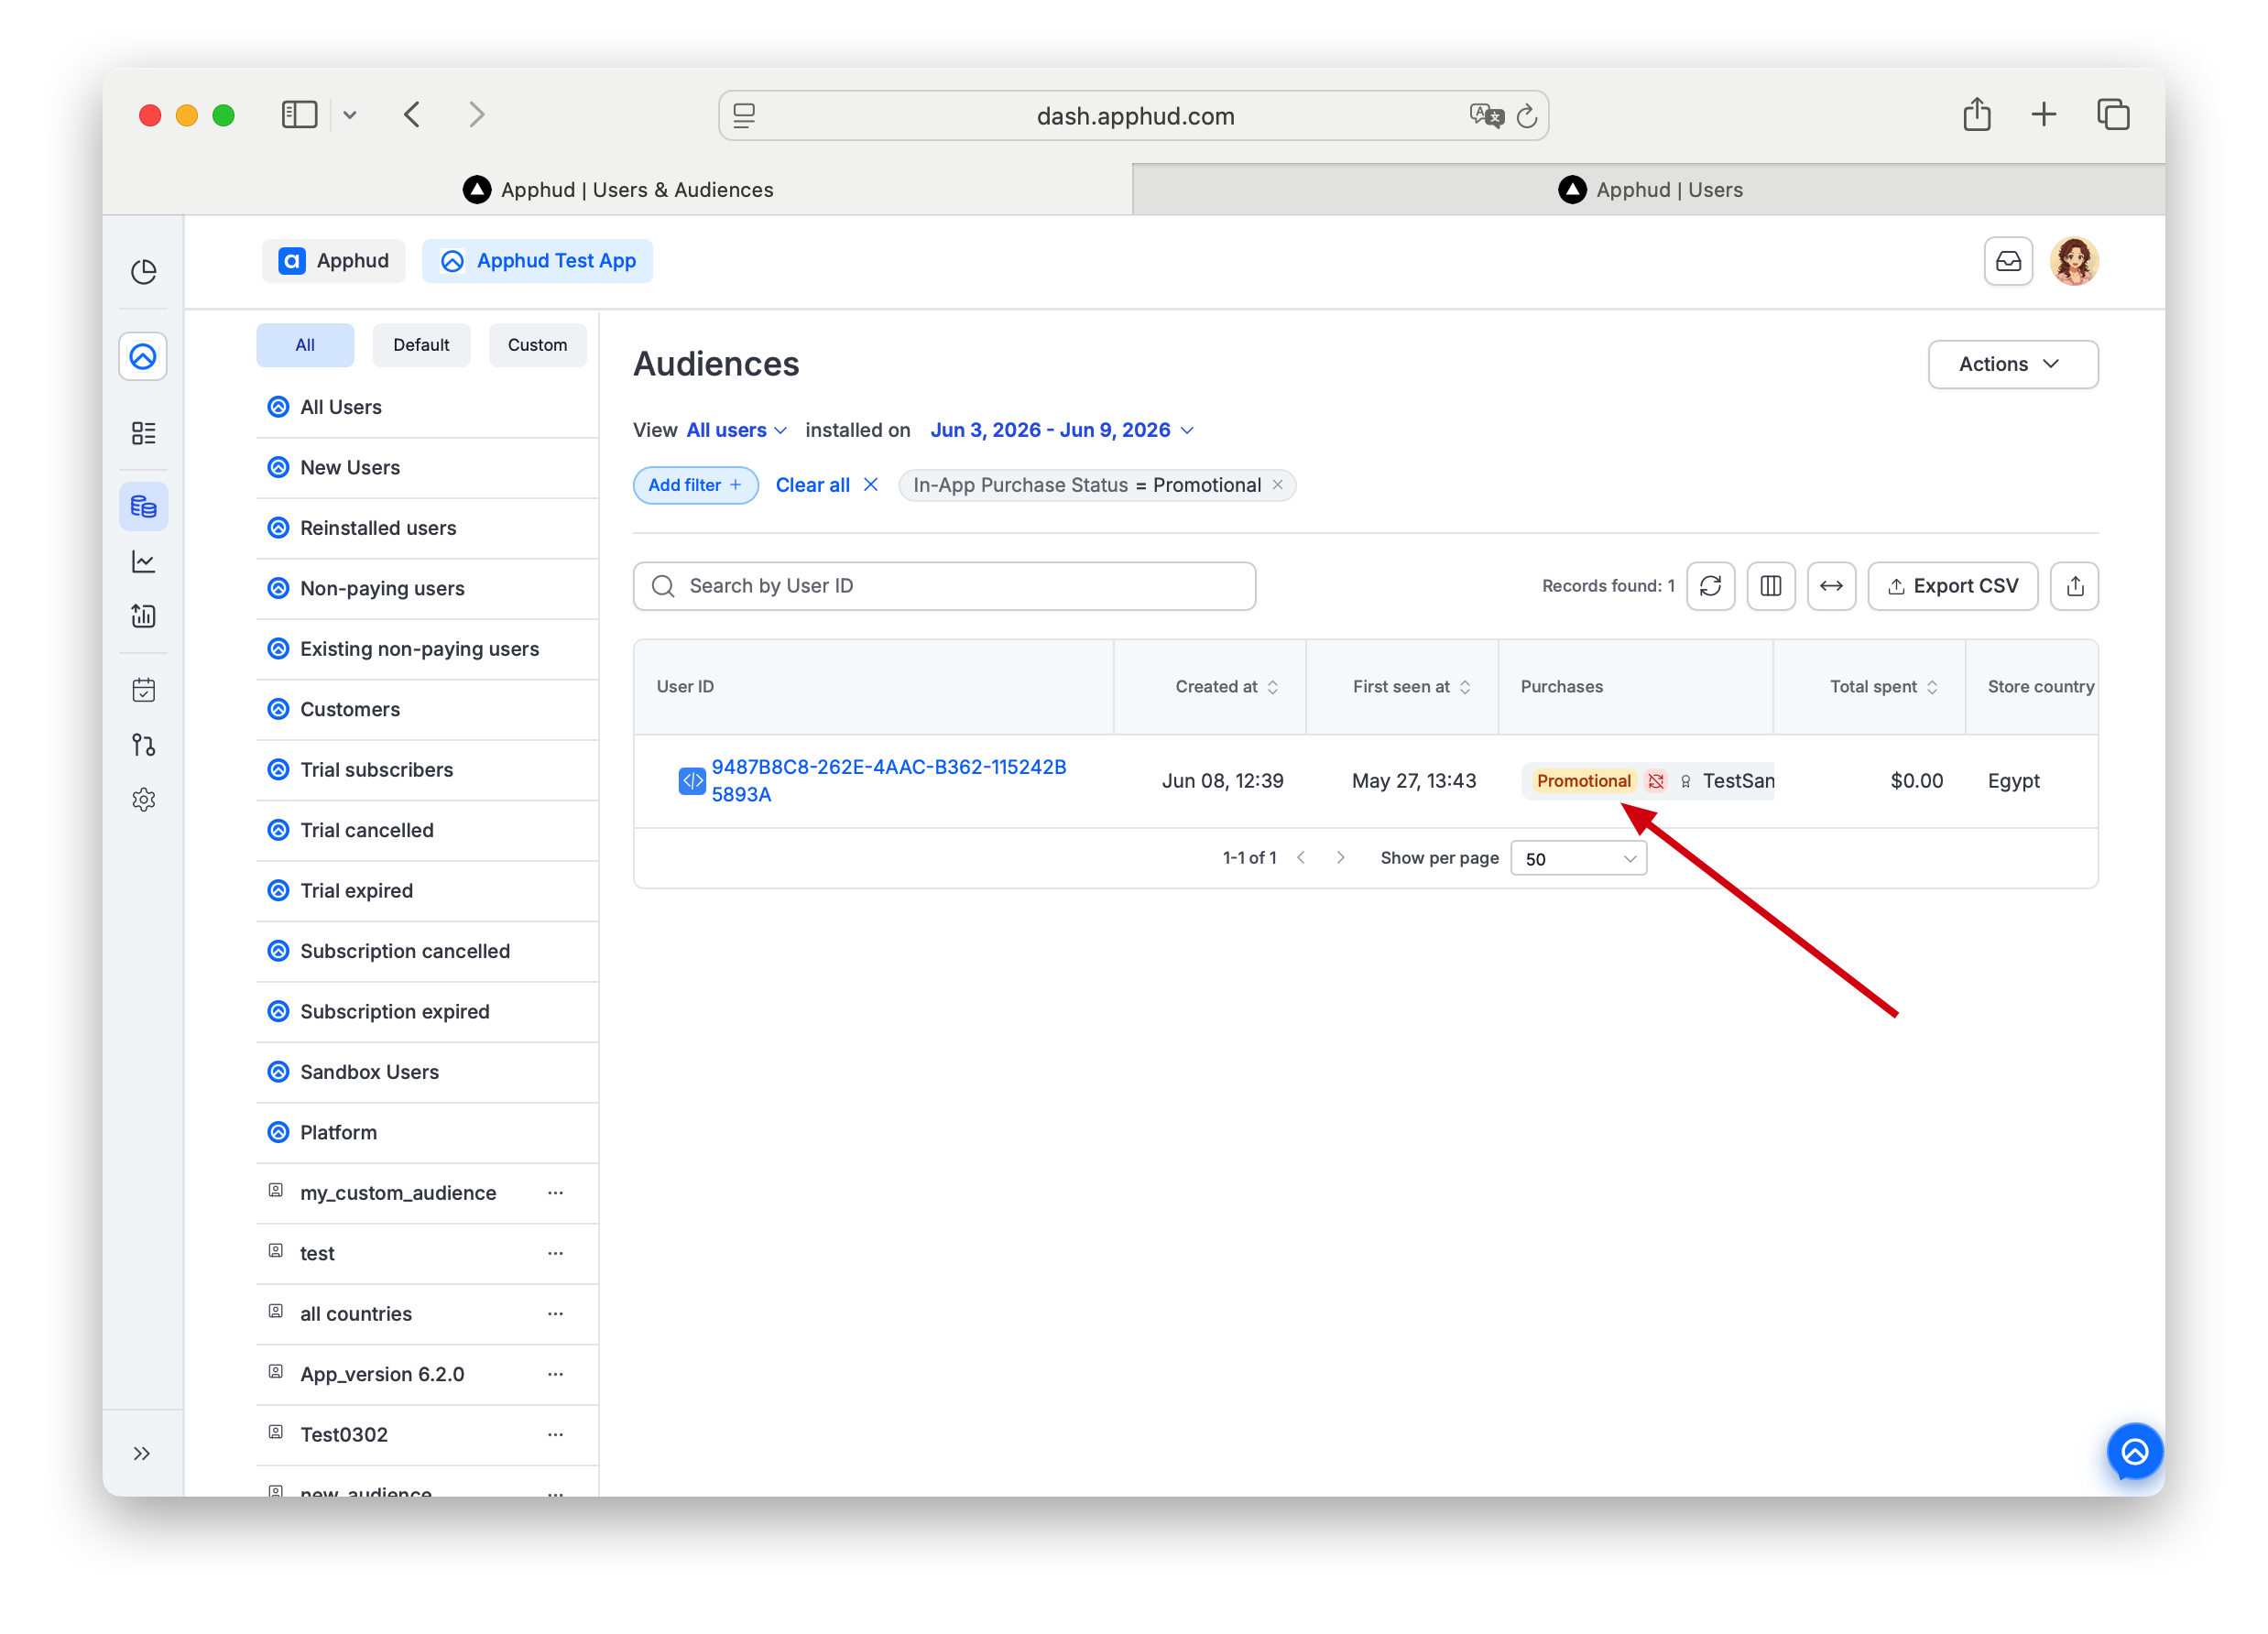The height and width of the screenshot is (1634, 2268).
Task: Open the Show per page 50 dropdown
Action: tap(1578, 859)
